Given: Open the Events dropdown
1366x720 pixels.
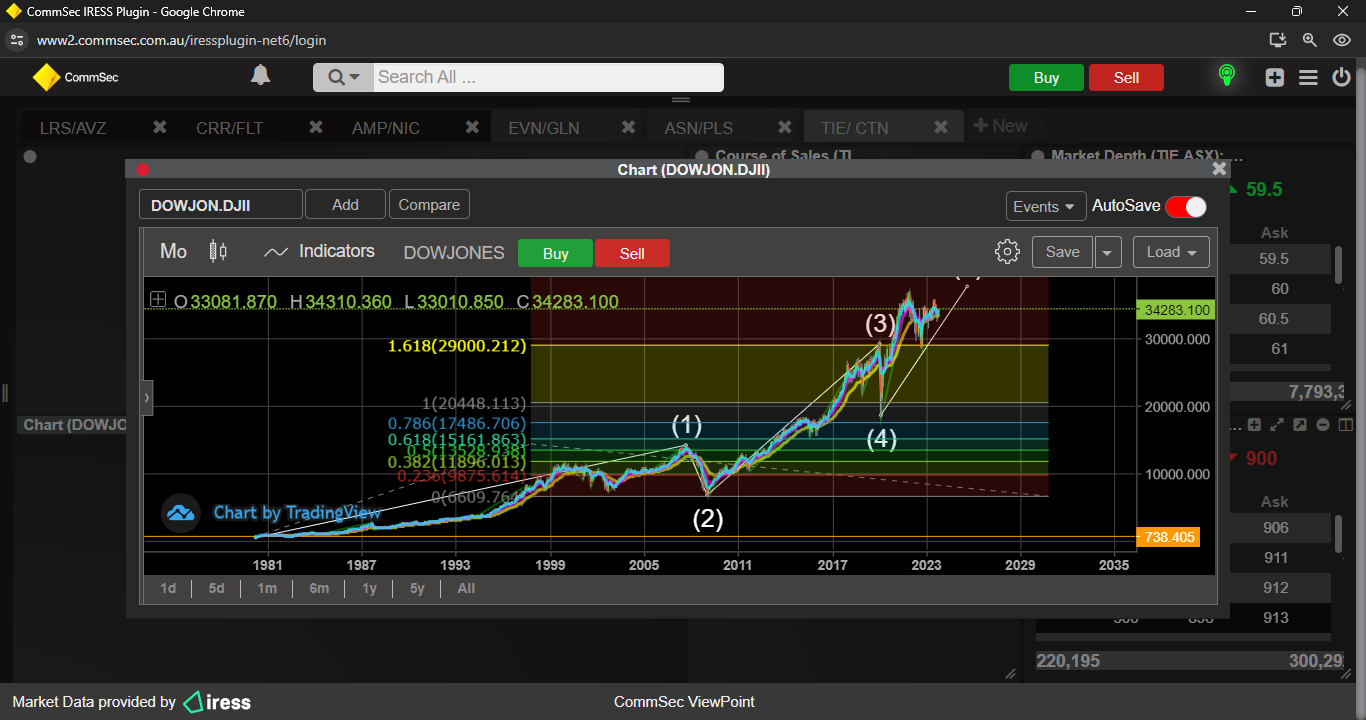Looking at the screenshot, I should [1046, 206].
